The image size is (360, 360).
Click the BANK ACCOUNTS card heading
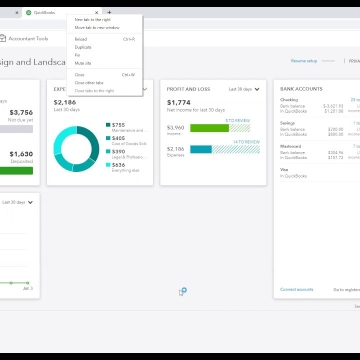click(x=301, y=89)
